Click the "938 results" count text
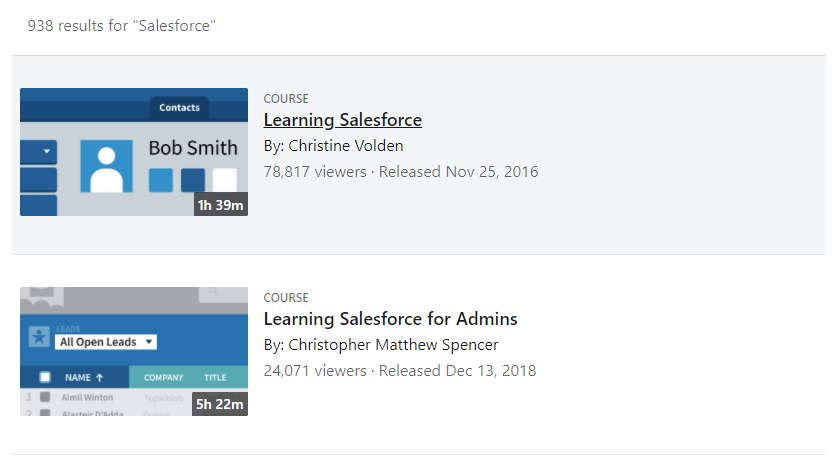The image size is (839, 464). tap(121, 25)
